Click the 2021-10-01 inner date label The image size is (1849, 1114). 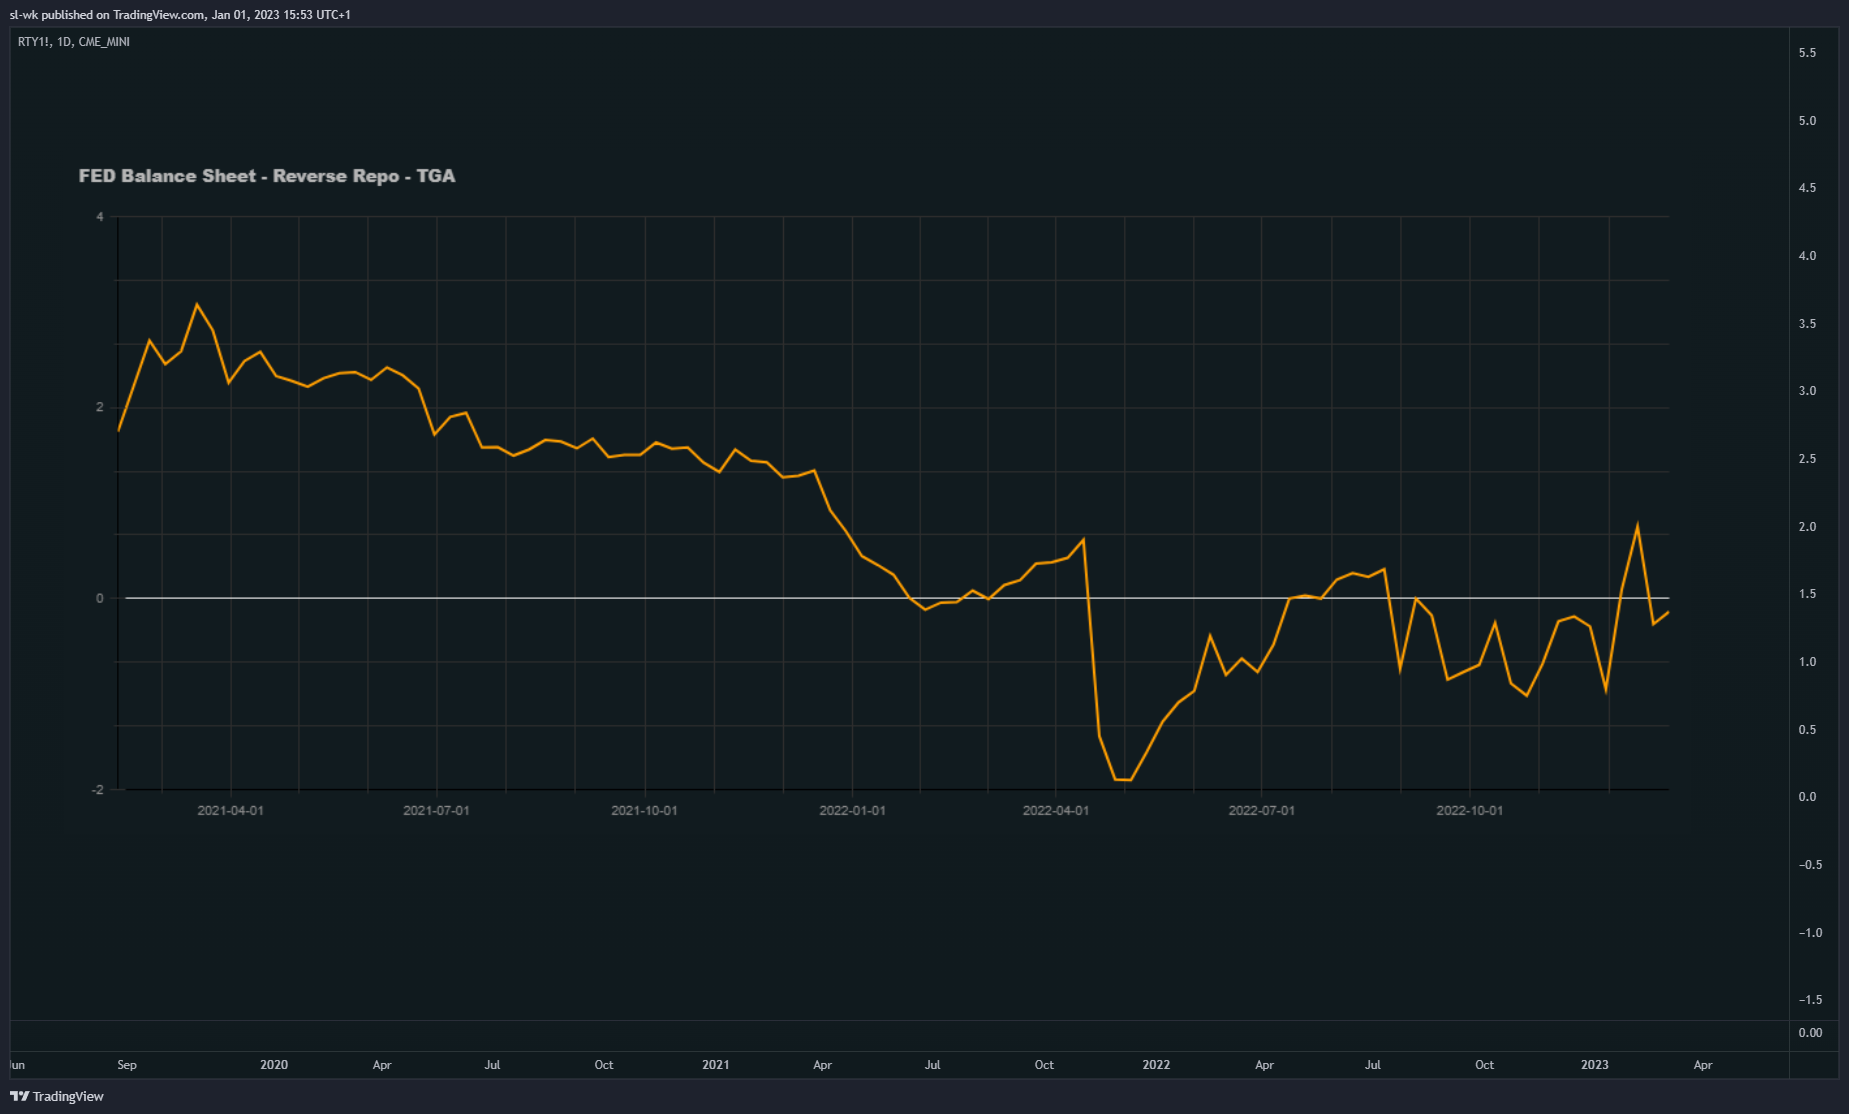coord(644,810)
